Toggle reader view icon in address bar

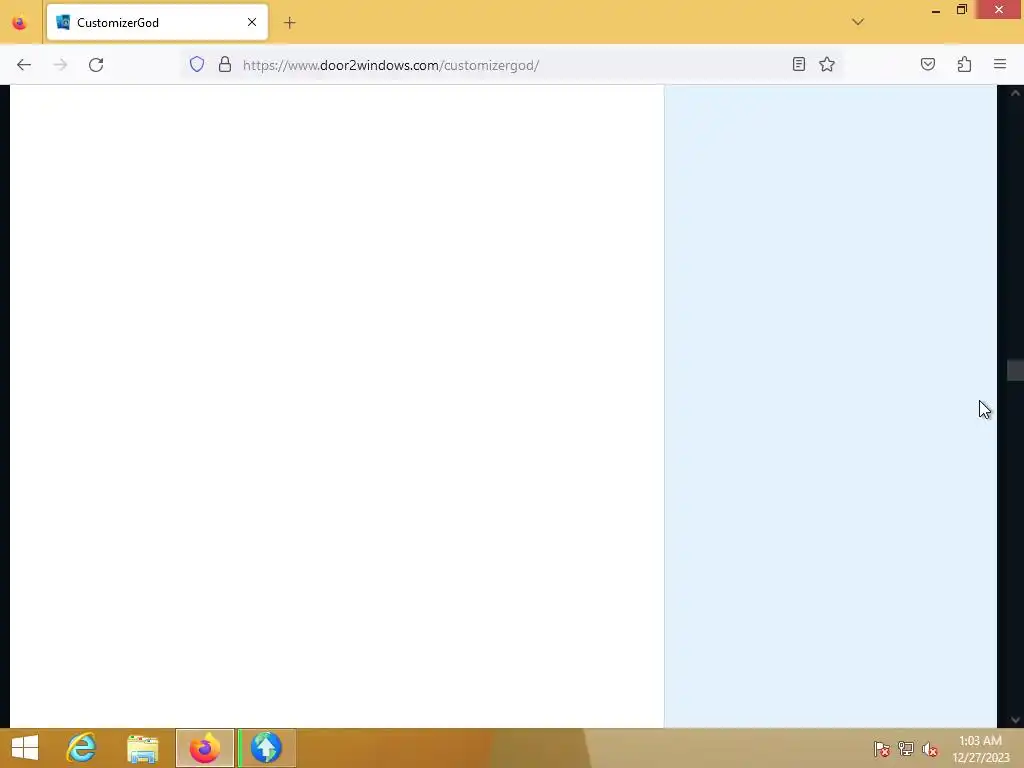pyautogui.click(x=799, y=64)
